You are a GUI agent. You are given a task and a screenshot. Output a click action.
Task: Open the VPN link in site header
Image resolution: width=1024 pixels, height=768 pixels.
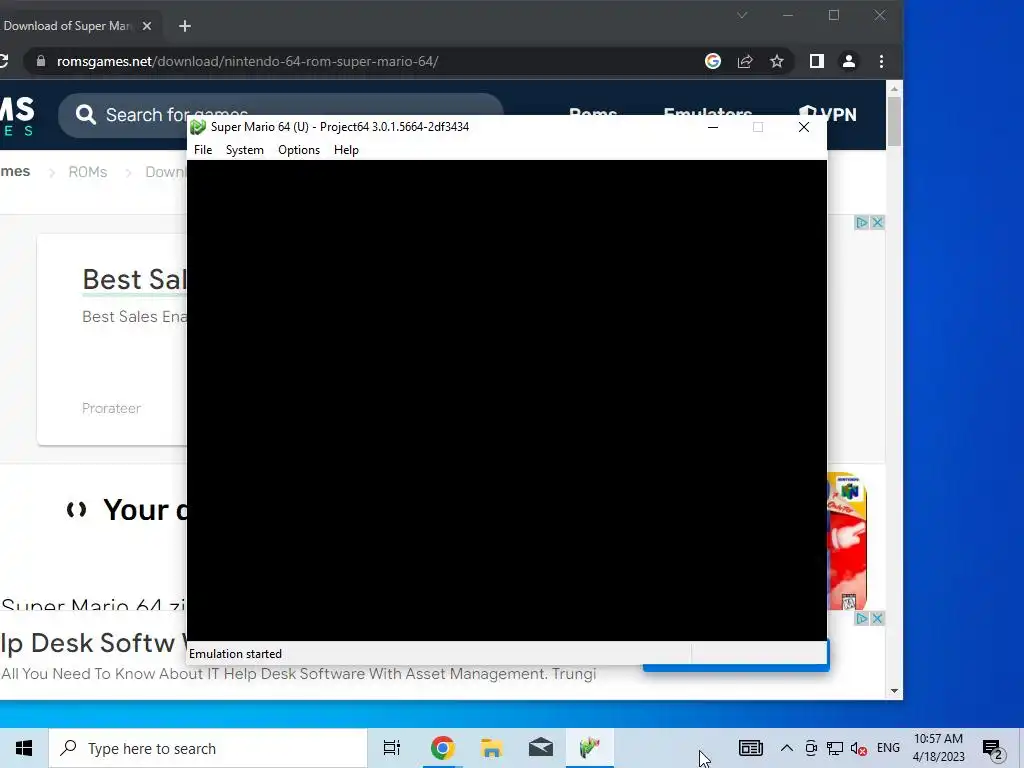(827, 114)
